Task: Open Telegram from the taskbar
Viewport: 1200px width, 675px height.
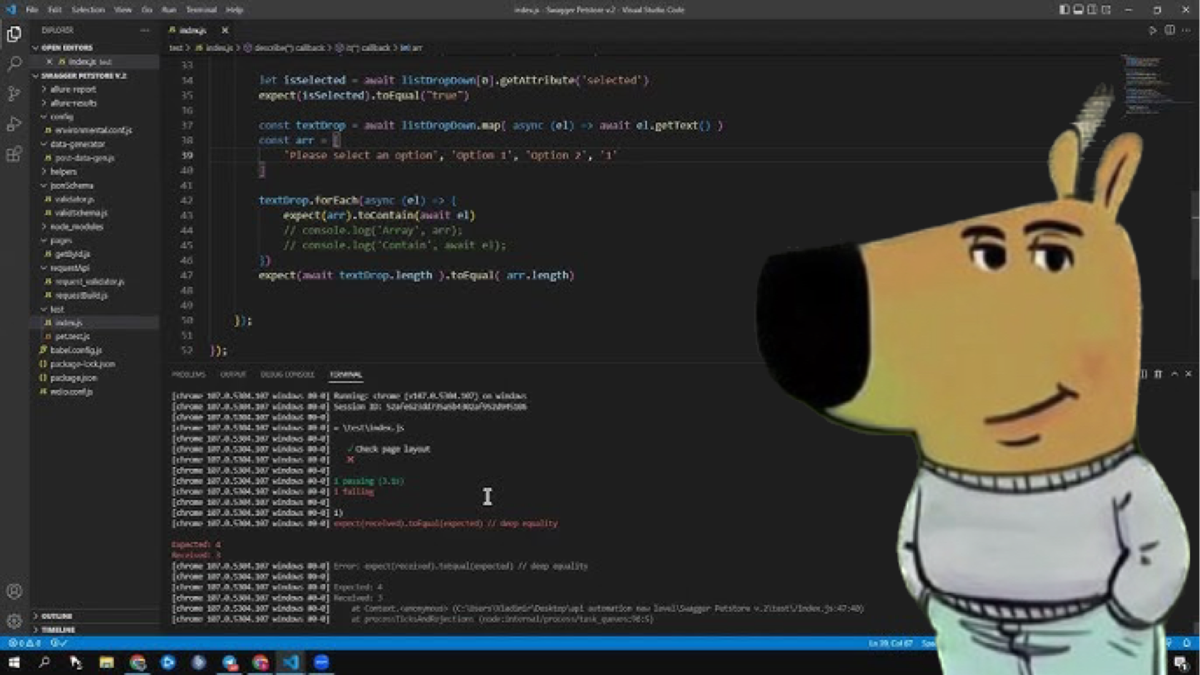Action: (x=230, y=662)
